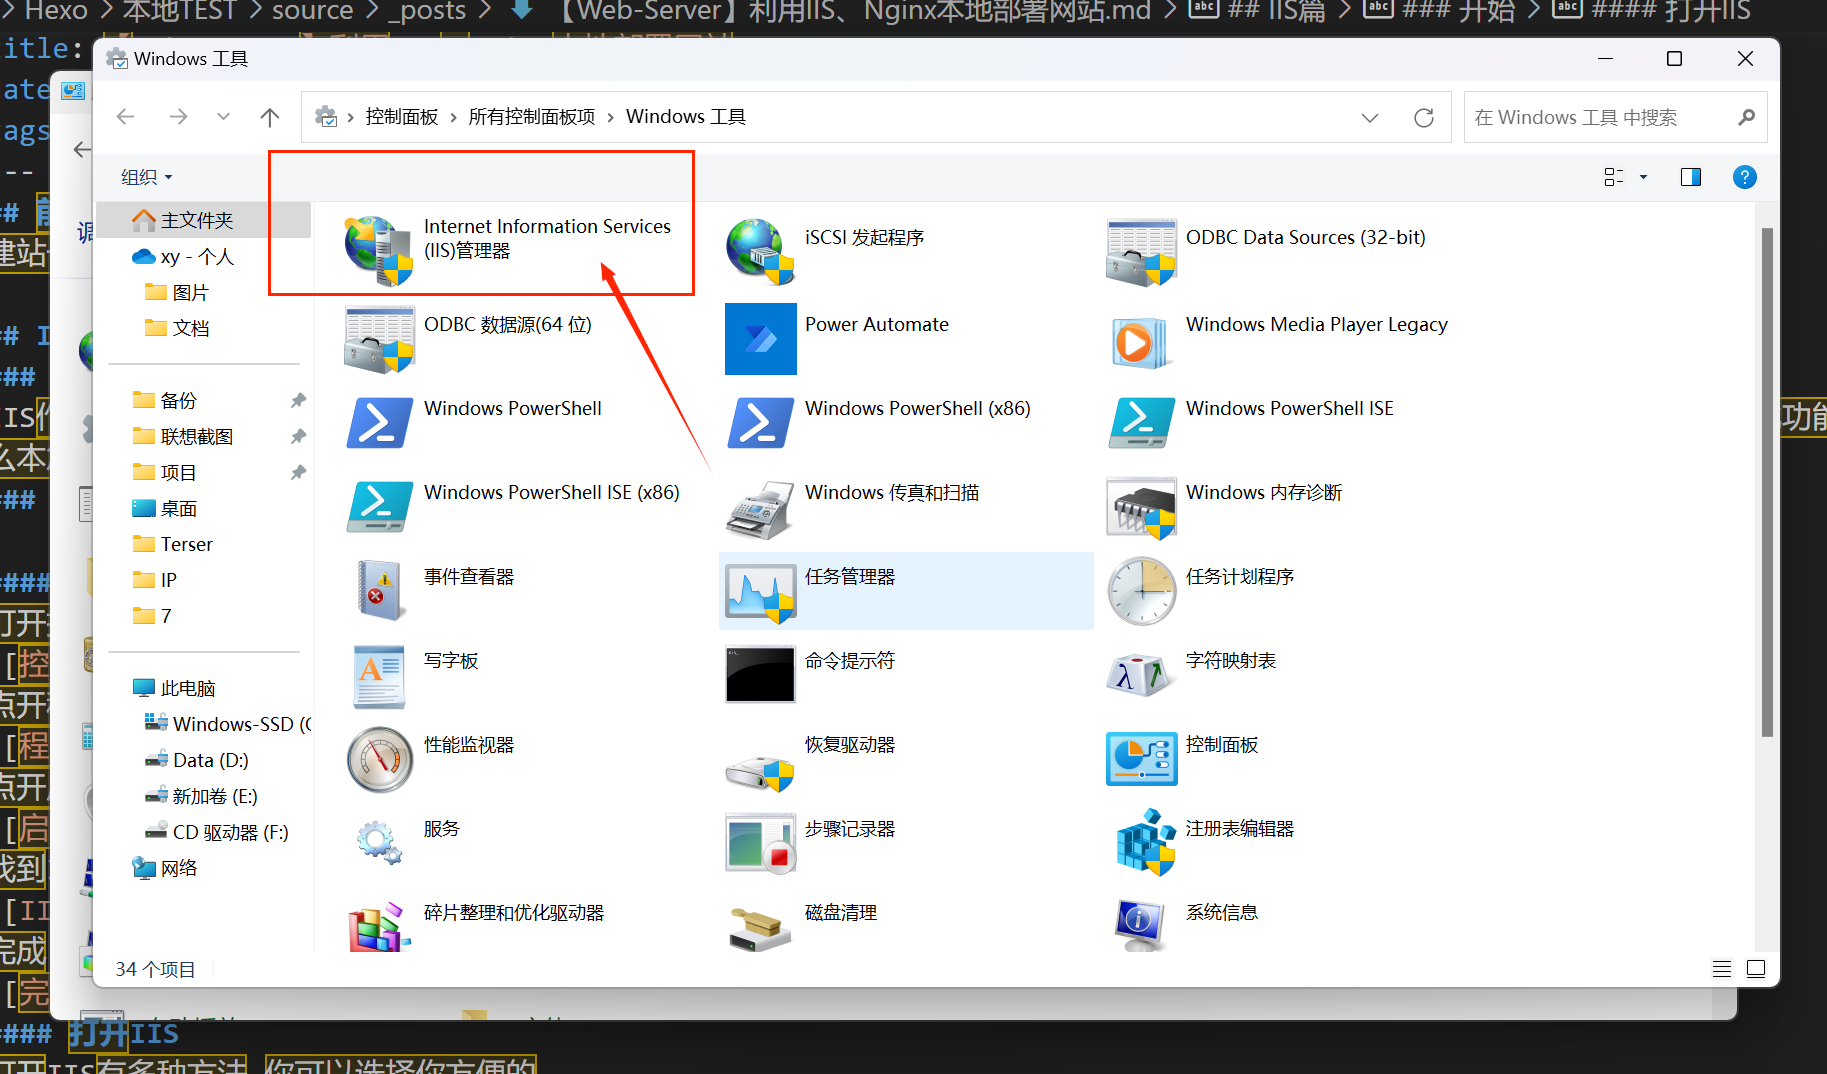Open 控制面板 icon

[x=1141, y=759]
